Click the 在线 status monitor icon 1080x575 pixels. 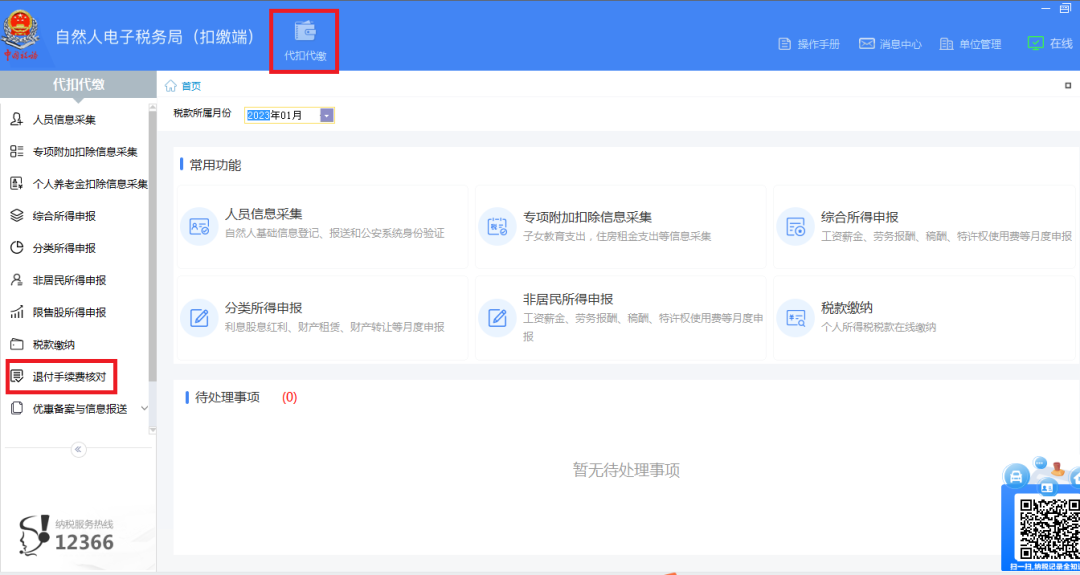coord(1035,43)
